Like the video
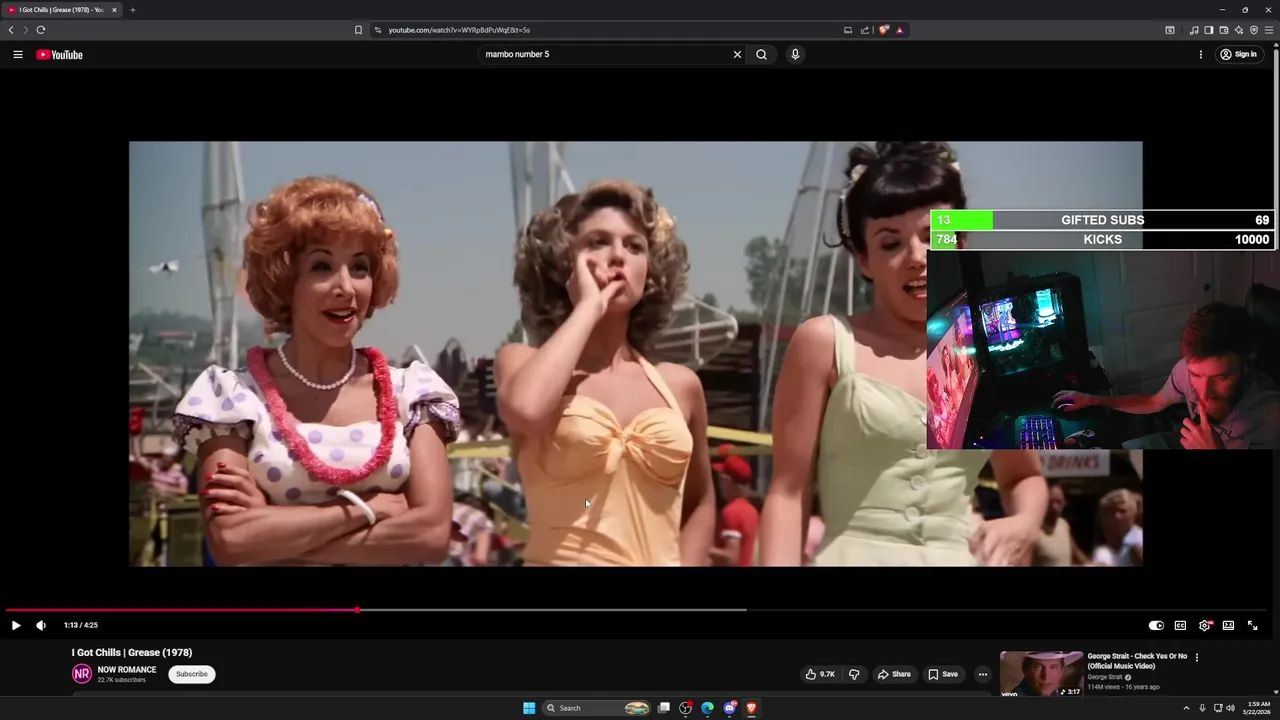 tap(820, 674)
